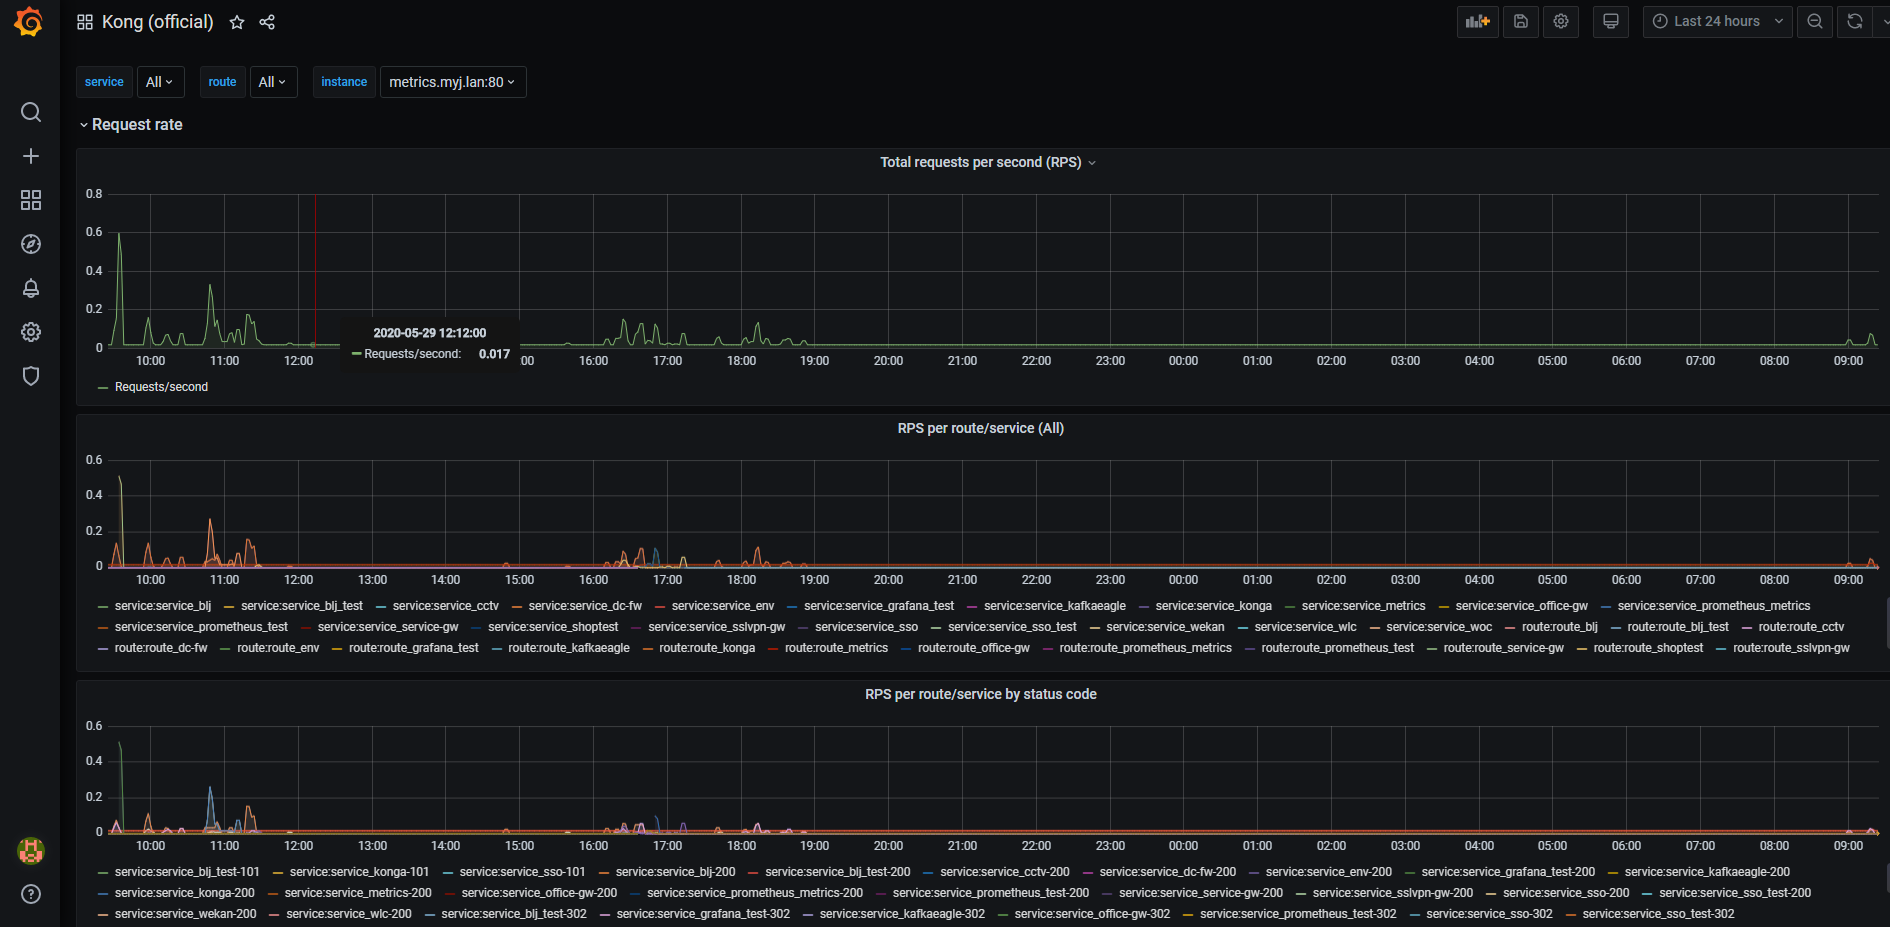Open Total requests per second panel menu
Viewport: 1890px width, 927px height.
tap(980, 162)
